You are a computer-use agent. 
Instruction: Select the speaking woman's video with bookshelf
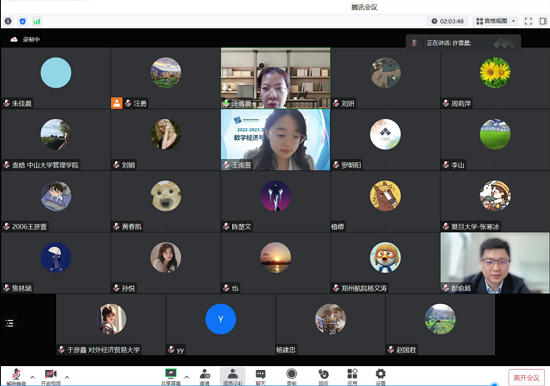[x=275, y=78]
